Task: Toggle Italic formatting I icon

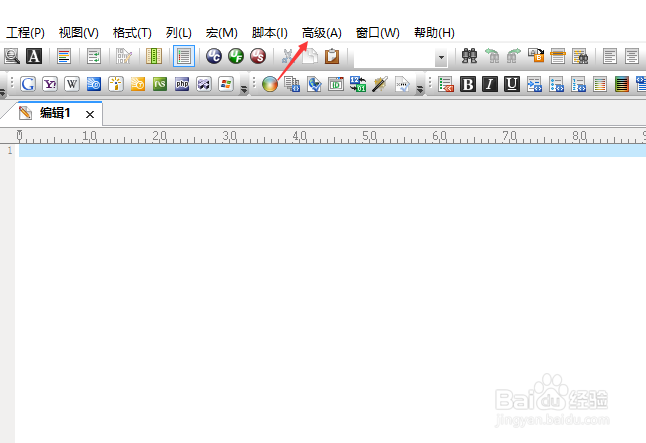Action: click(x=490, y=84)
